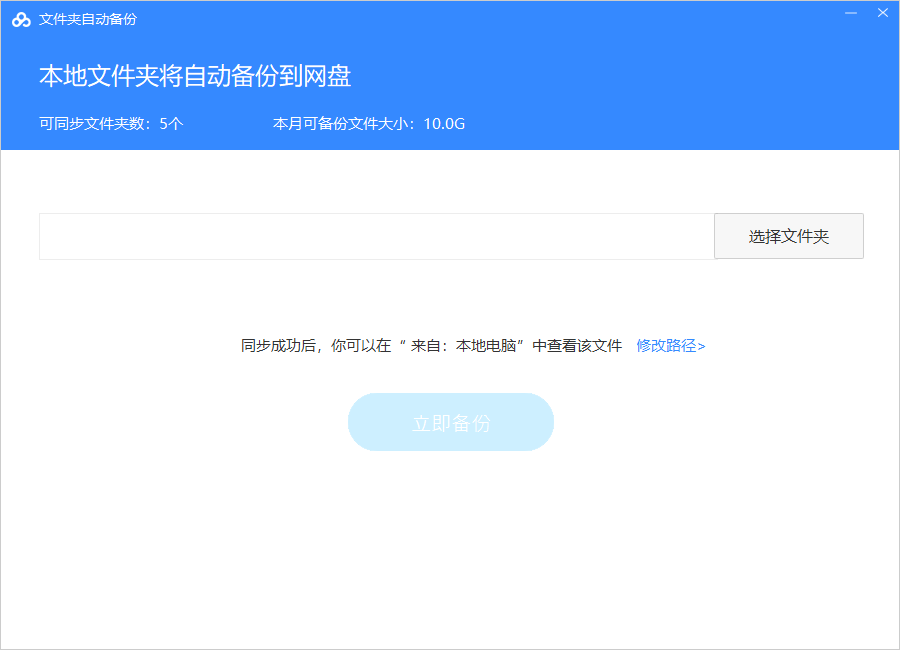Click the text 本月可备份文件大小：10.0G
This screenshot has height=650, width=900.
[x=368, y=123]
